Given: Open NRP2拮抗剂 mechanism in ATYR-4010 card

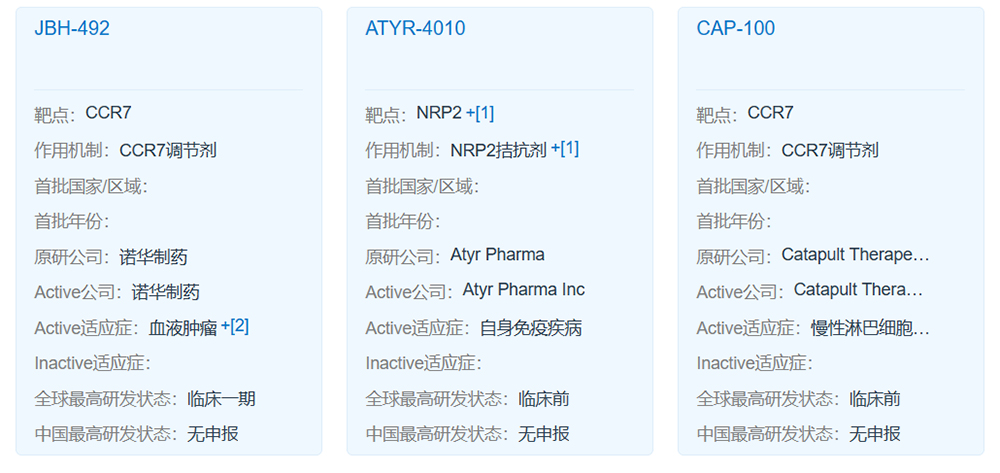Looking at the screenshot, I should 499,150.
